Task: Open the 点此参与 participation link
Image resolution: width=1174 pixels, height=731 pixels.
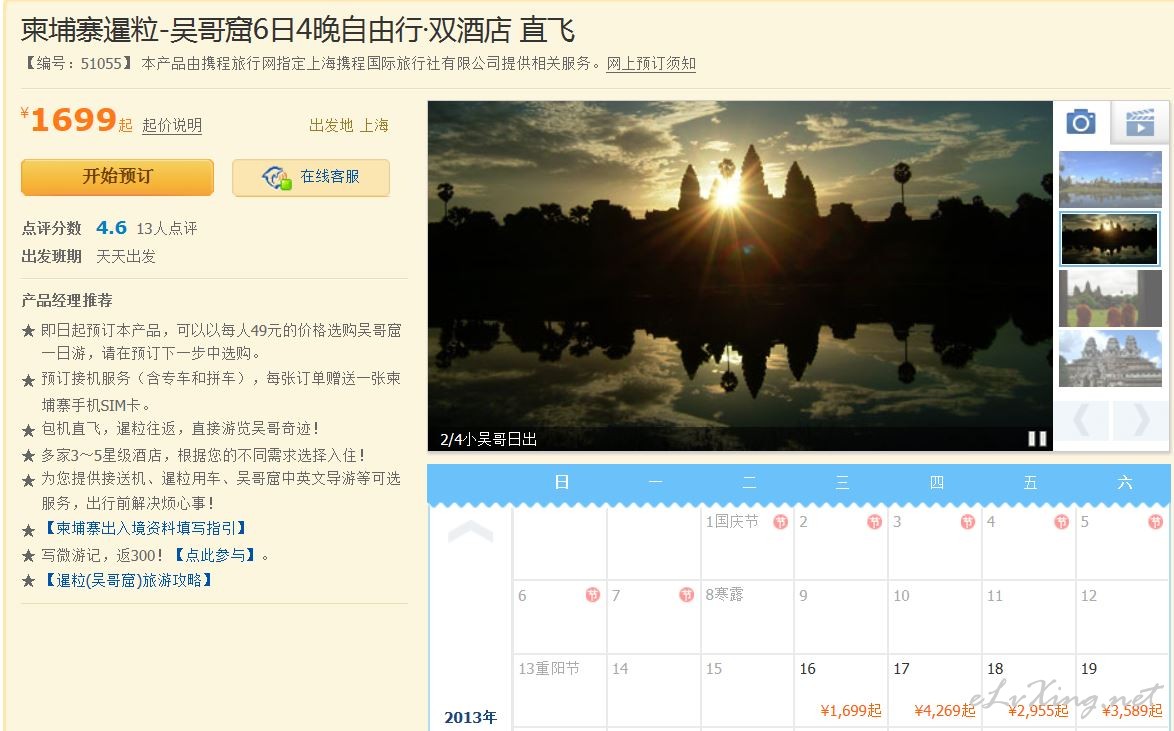Action: (x=216, y=555)
